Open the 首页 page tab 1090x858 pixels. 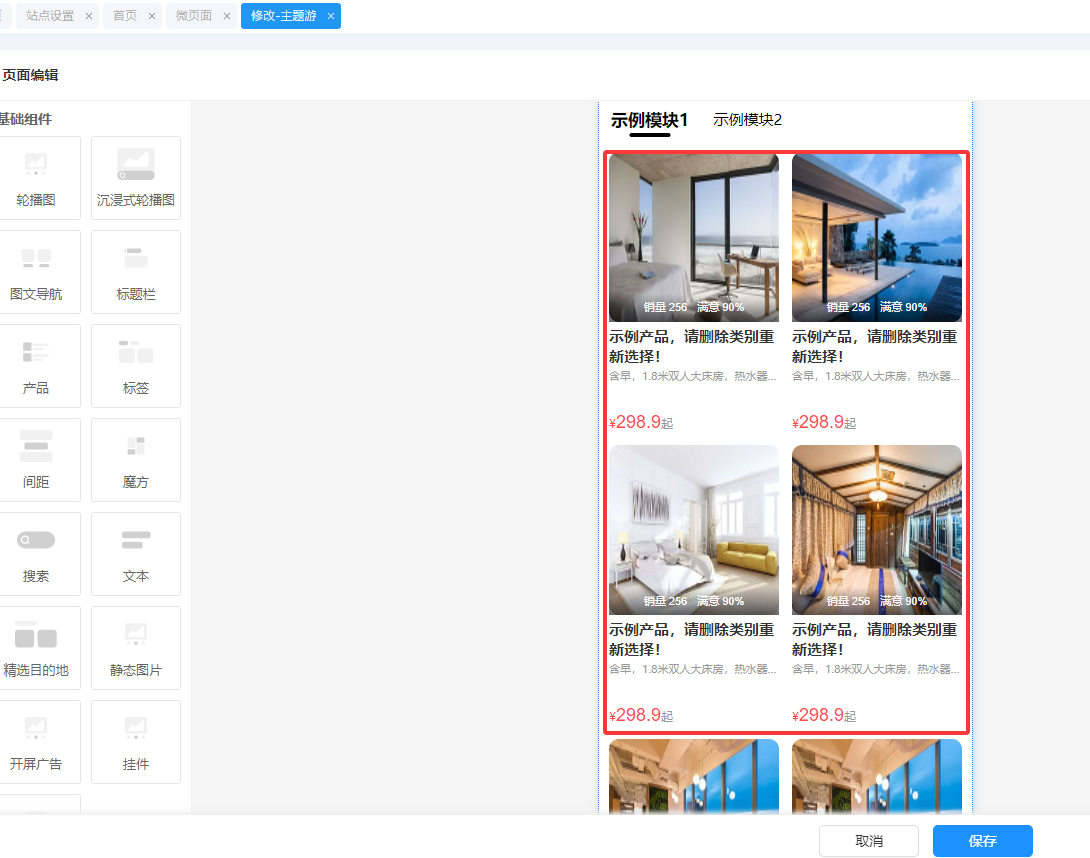tap(125, 16)
